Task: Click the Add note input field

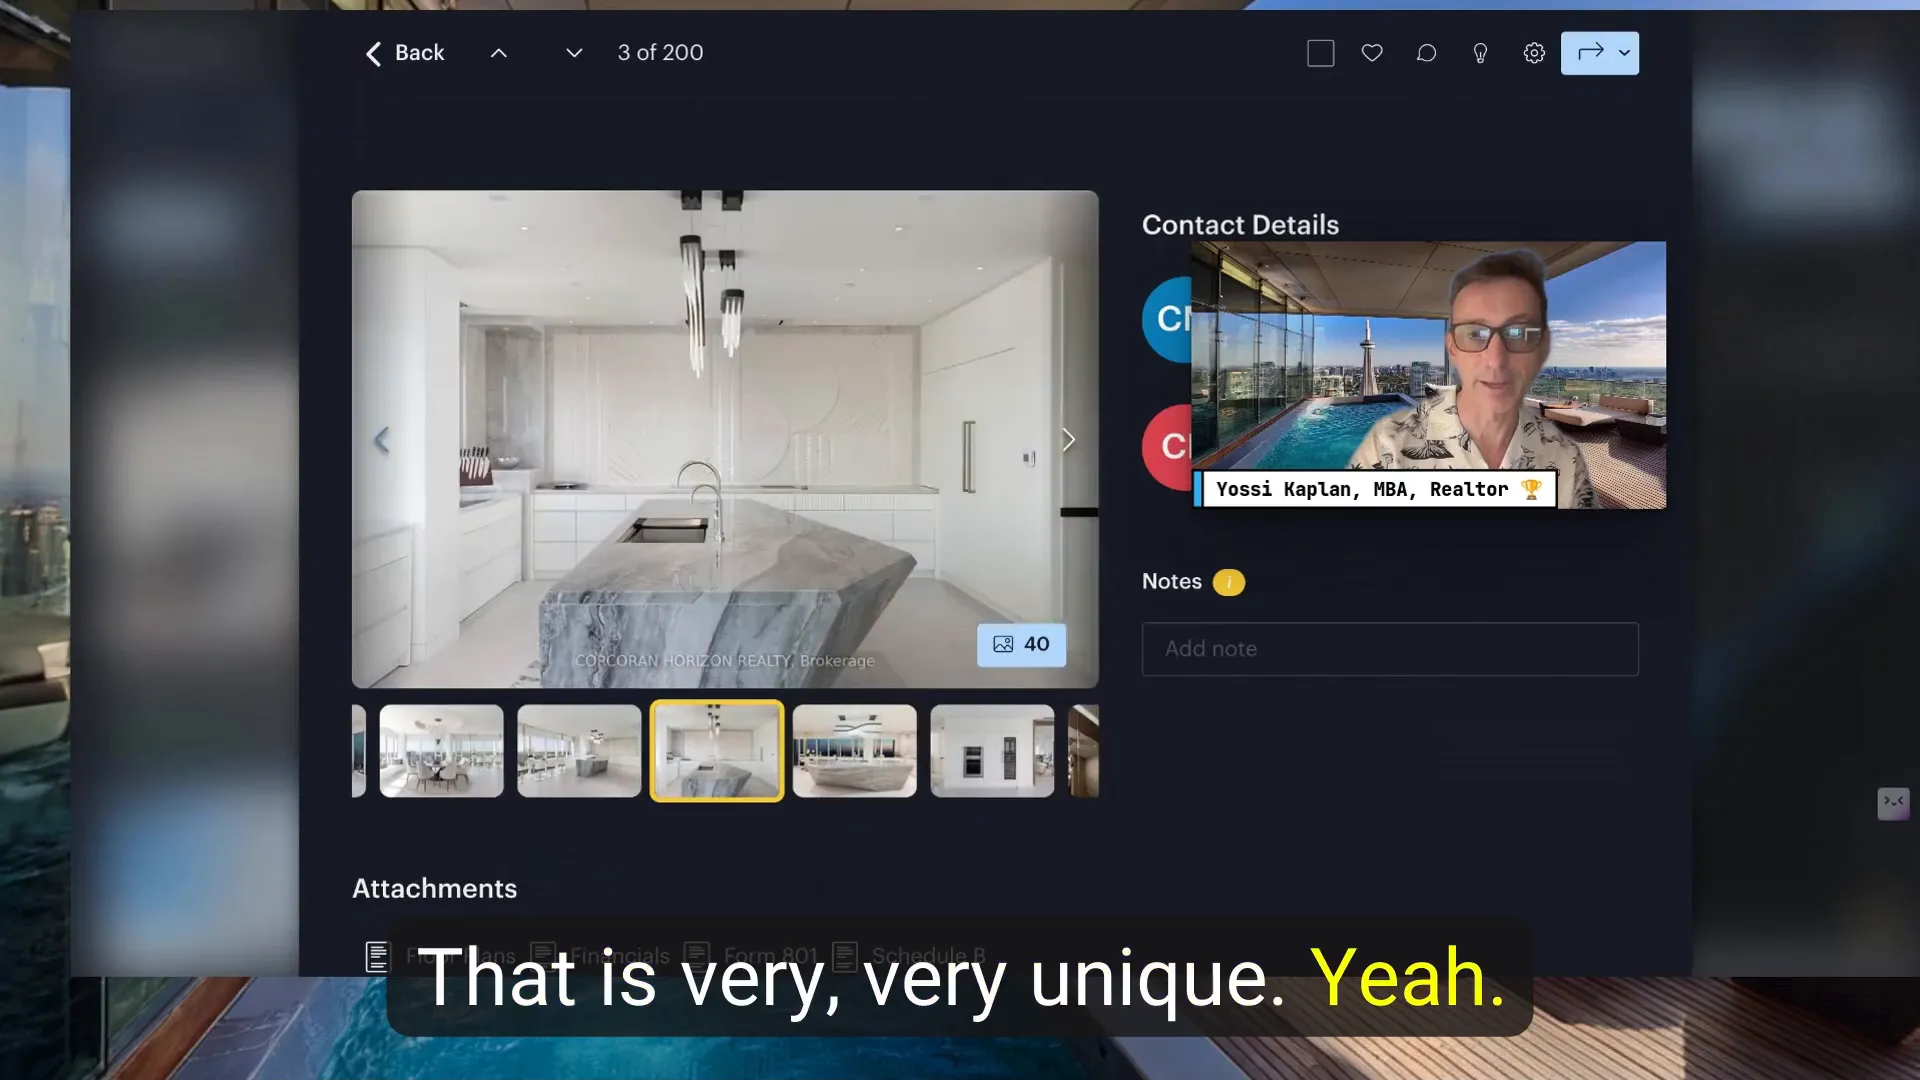Action: click(1390, 649)
